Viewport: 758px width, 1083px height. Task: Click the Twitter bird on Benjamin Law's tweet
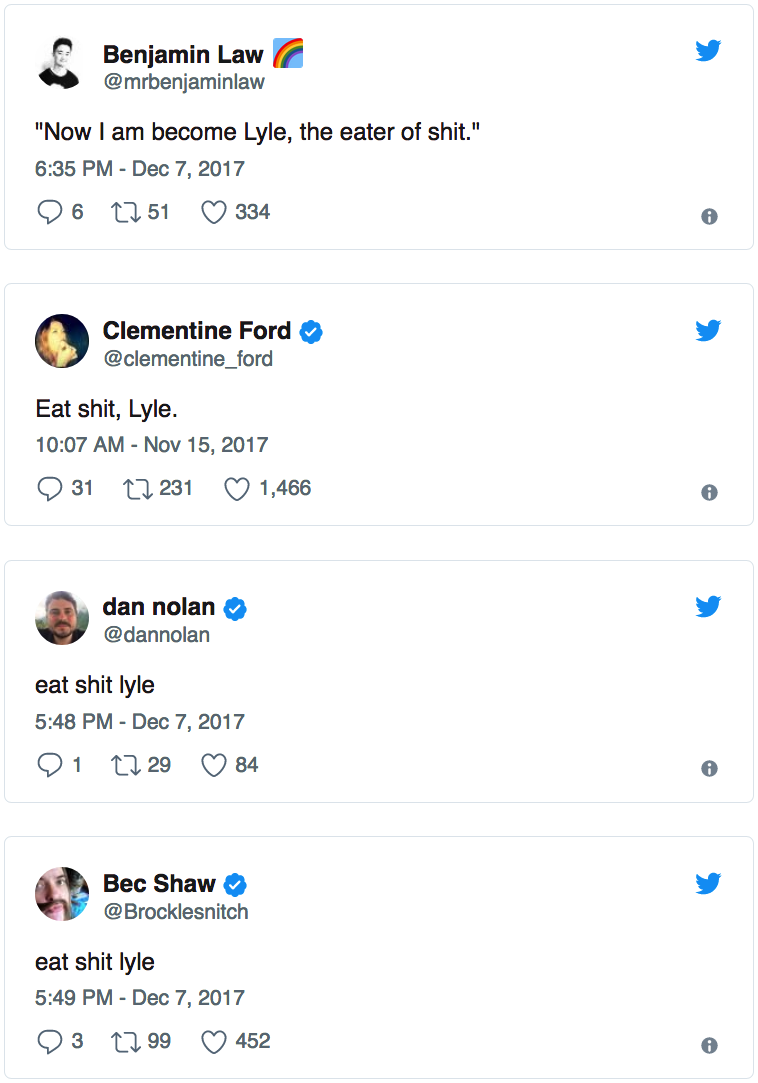[x=708, y=51]
